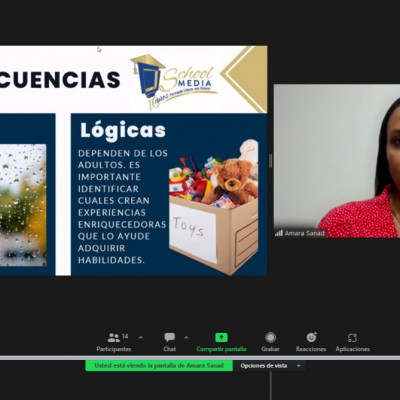Image resolution: width=400 pixels, height=400 pixels.
Task: Expand the Participantes options chevron
Action: [x=141, y=338]
